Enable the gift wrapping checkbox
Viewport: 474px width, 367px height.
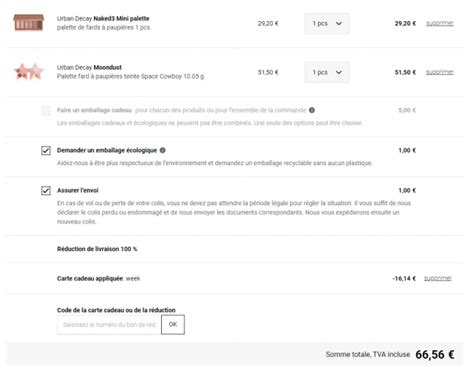pos(46,110)
